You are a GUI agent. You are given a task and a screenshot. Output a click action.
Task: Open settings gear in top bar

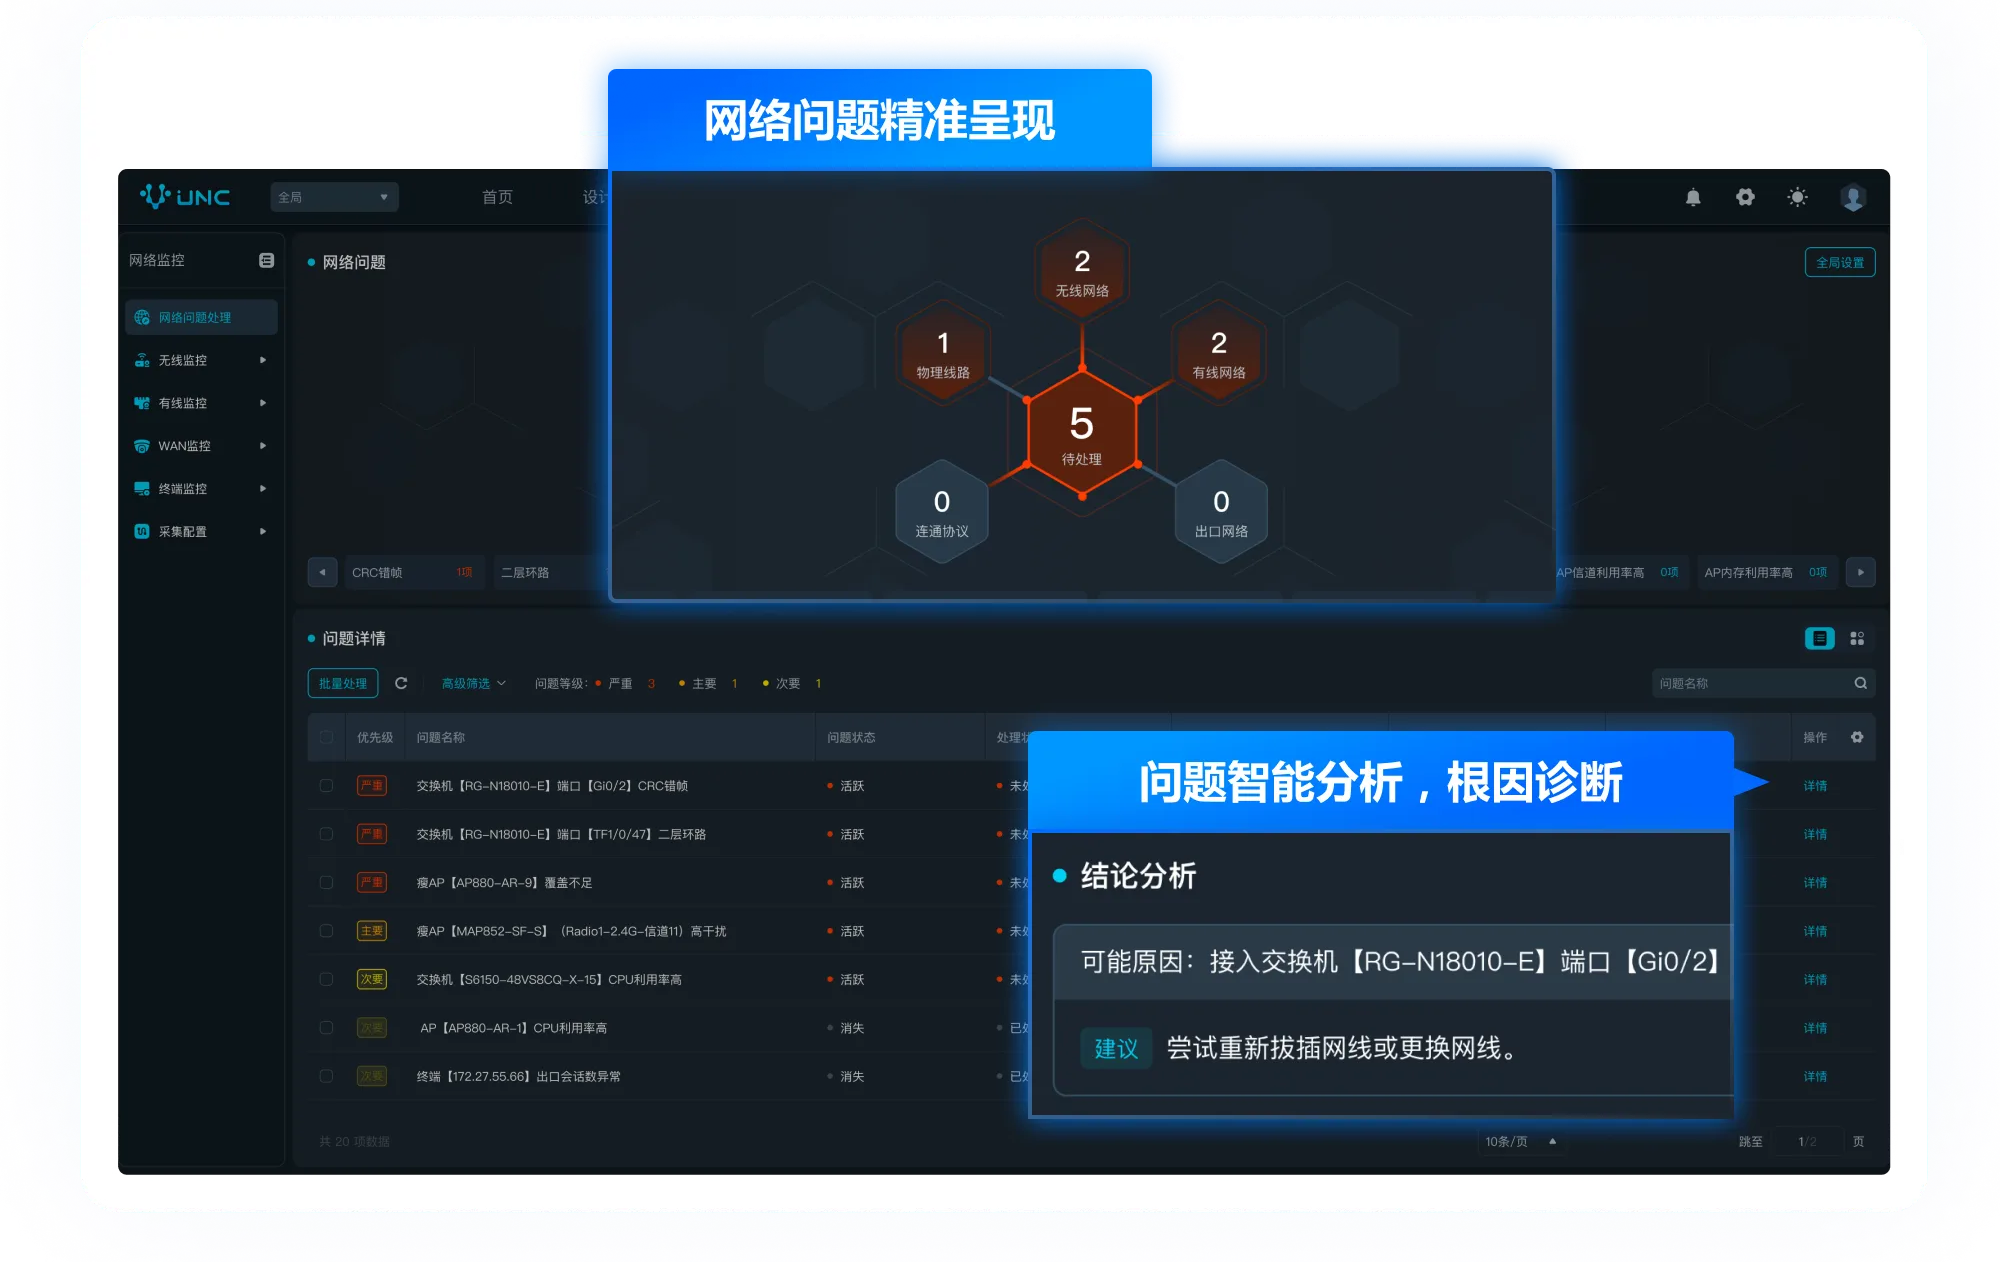coord(1745,197)
